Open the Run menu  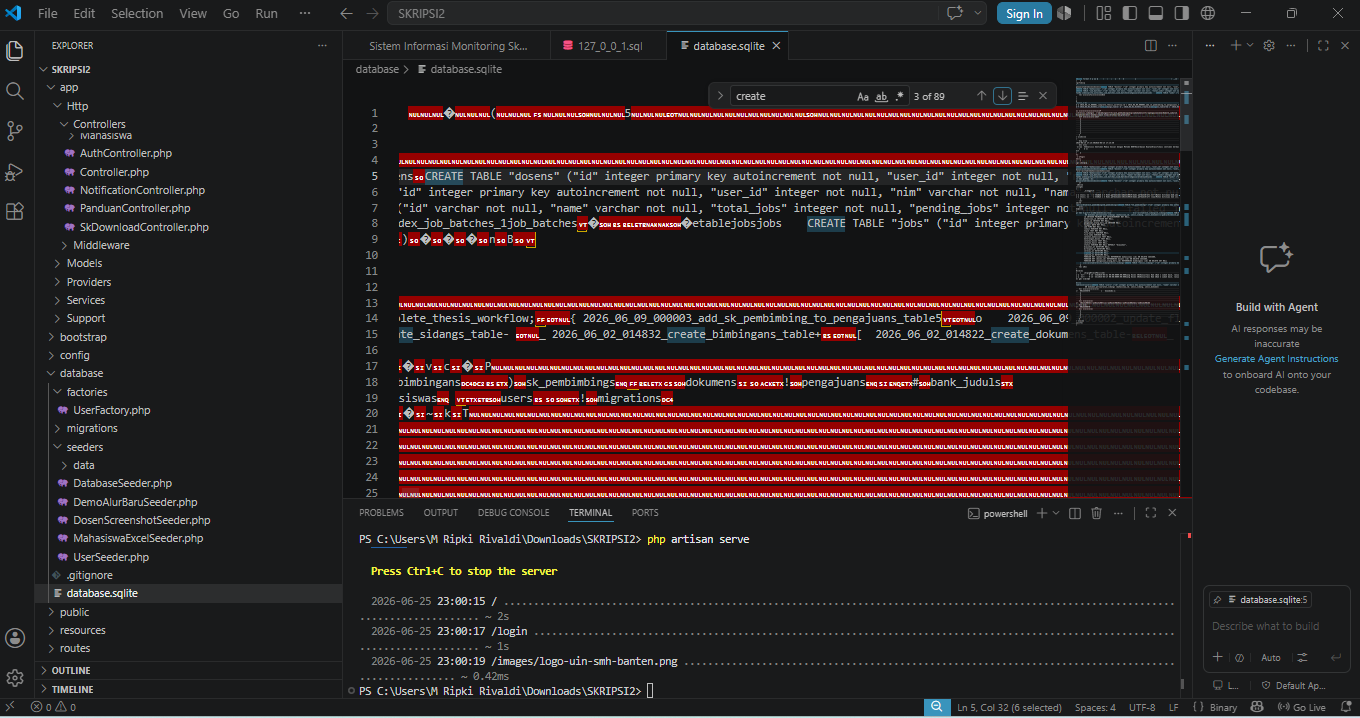coord(266,14)
